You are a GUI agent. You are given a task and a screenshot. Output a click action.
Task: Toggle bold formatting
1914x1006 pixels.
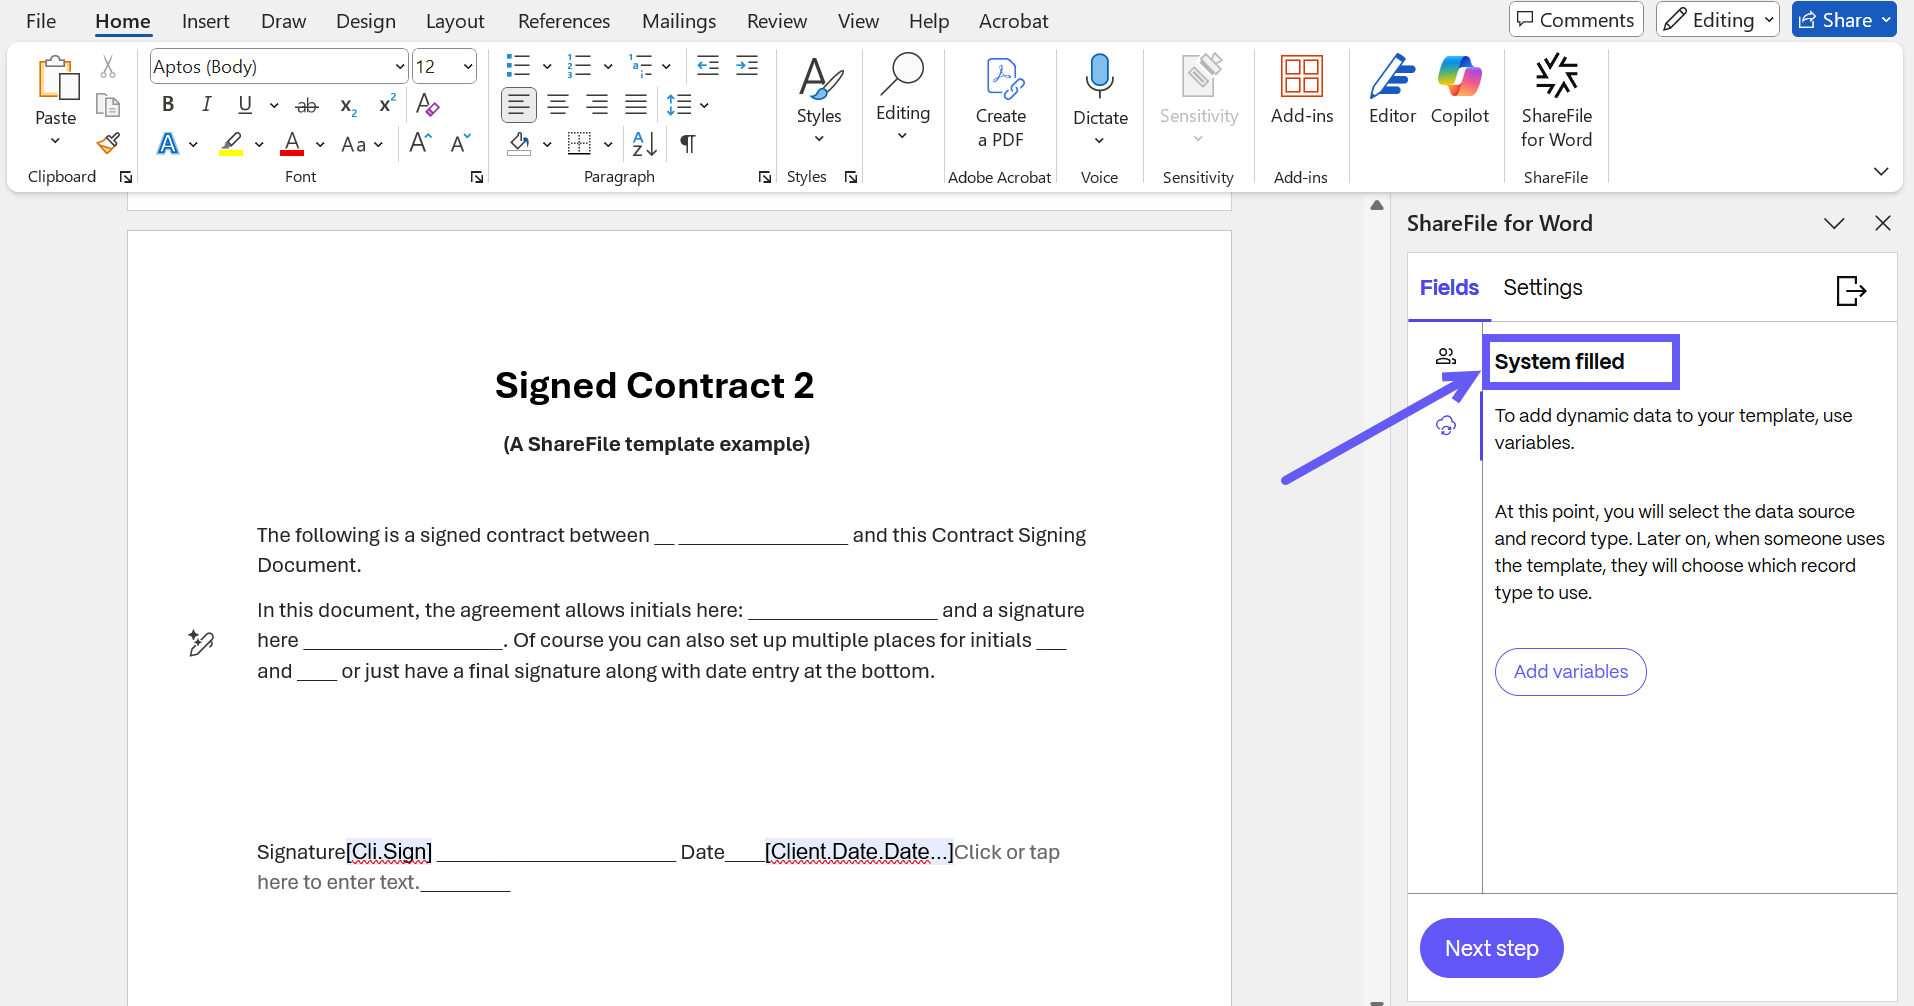(168, 104)
